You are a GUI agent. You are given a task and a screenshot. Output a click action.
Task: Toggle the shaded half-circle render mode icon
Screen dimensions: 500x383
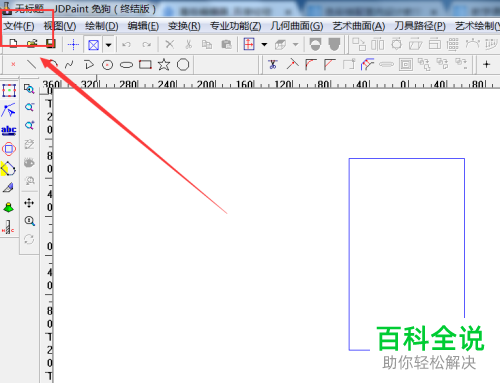point(315,44)
